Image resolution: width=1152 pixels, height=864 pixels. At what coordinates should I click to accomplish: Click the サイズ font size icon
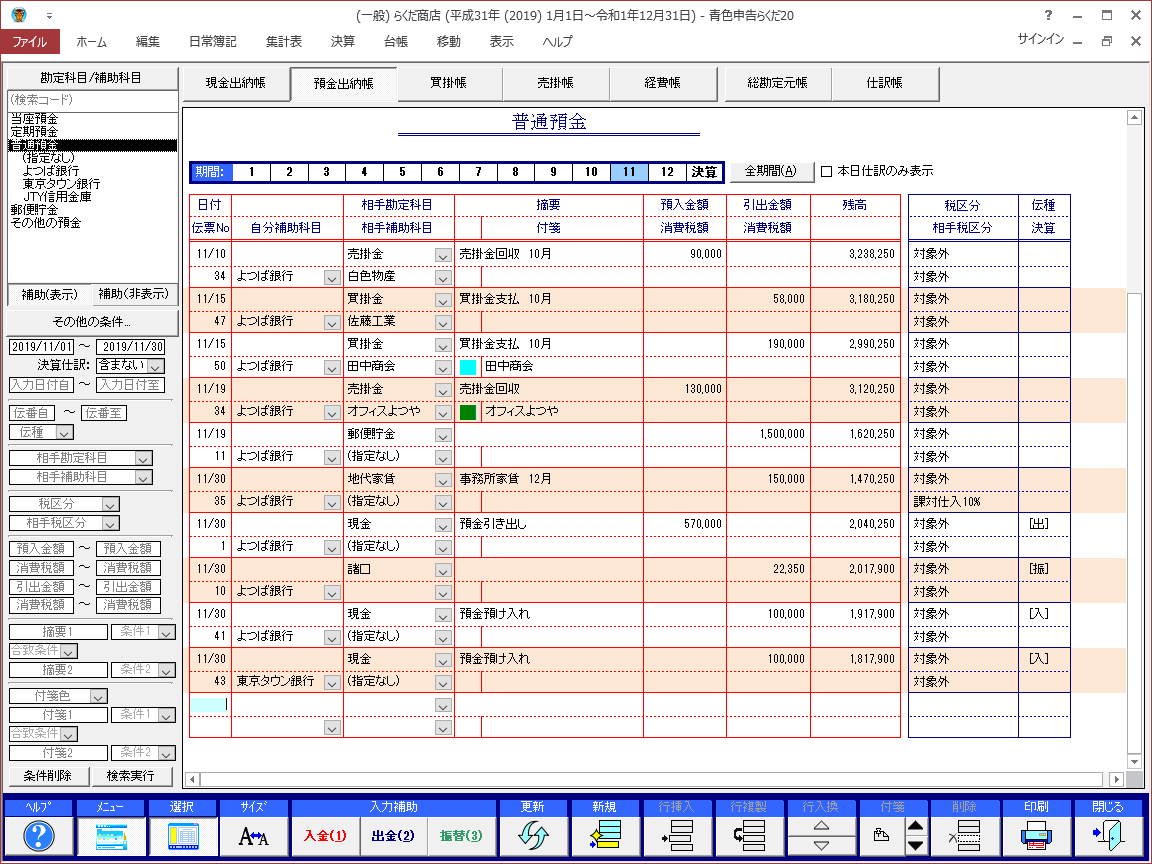253,836
